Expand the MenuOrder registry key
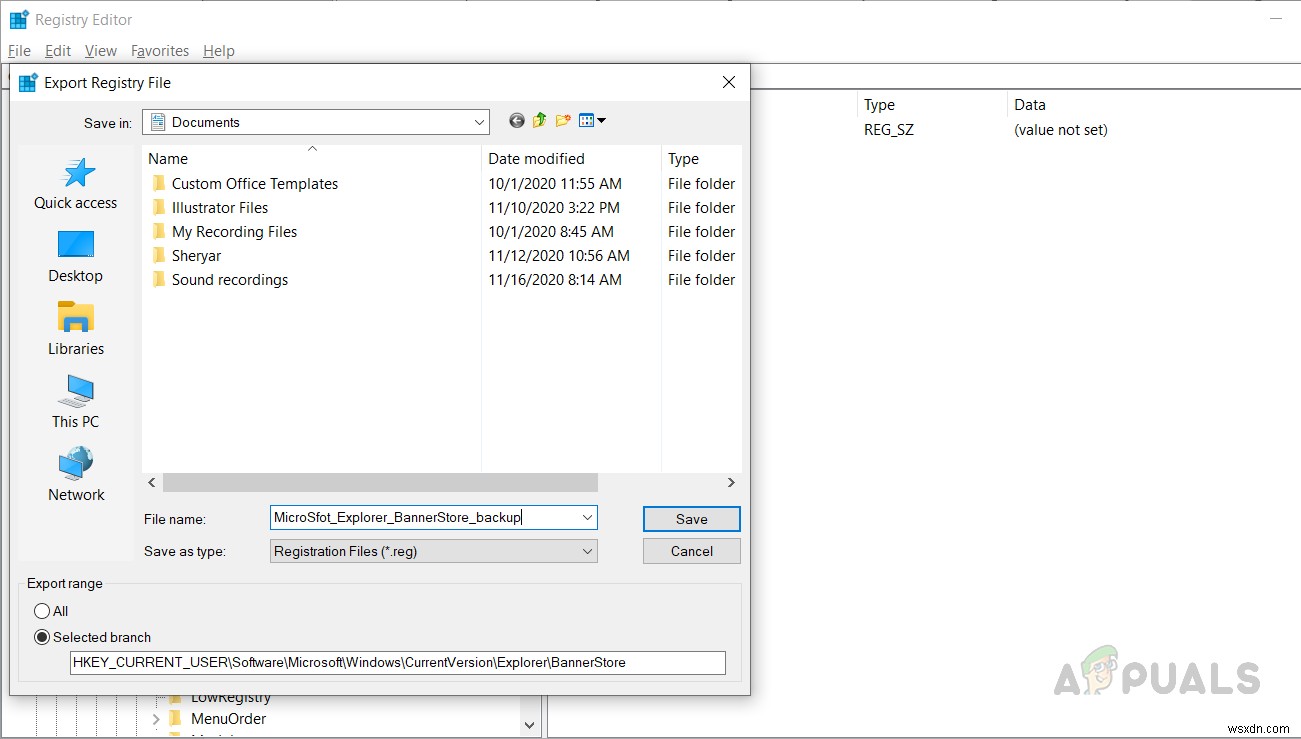 (156, 719)
